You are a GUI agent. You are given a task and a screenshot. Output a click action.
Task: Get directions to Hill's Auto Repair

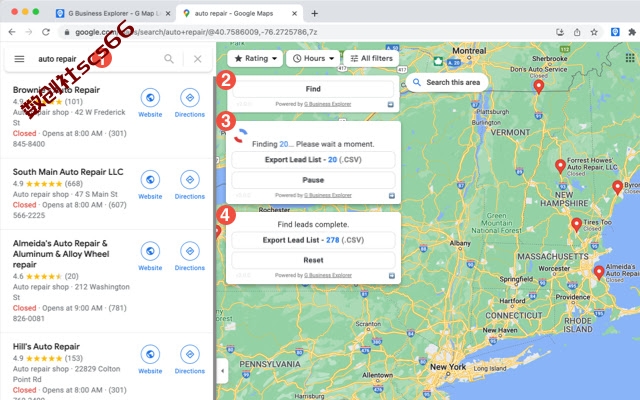(x=190, y=354)
